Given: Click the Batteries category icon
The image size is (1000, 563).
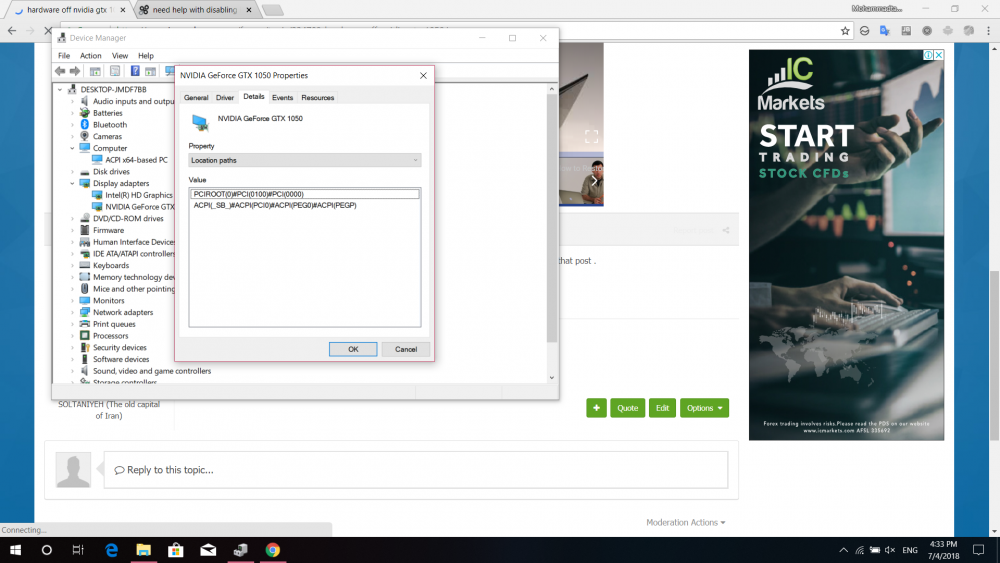Looking at the screenshot, I should click(x=84, y=113).
